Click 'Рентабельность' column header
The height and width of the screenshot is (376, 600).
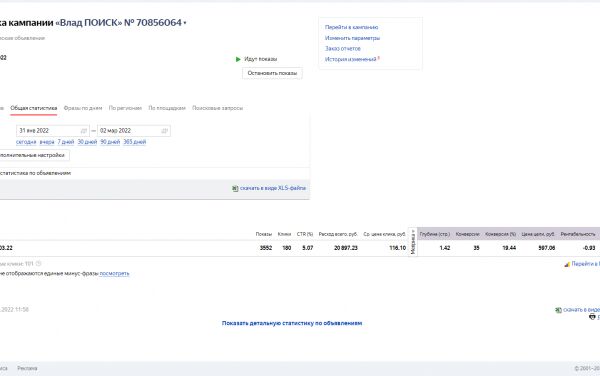coord(578,234)
